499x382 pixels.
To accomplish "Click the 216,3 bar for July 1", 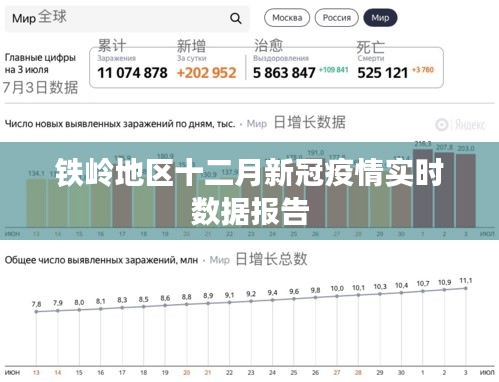I will pyautogui.click(x=423, y=188).
